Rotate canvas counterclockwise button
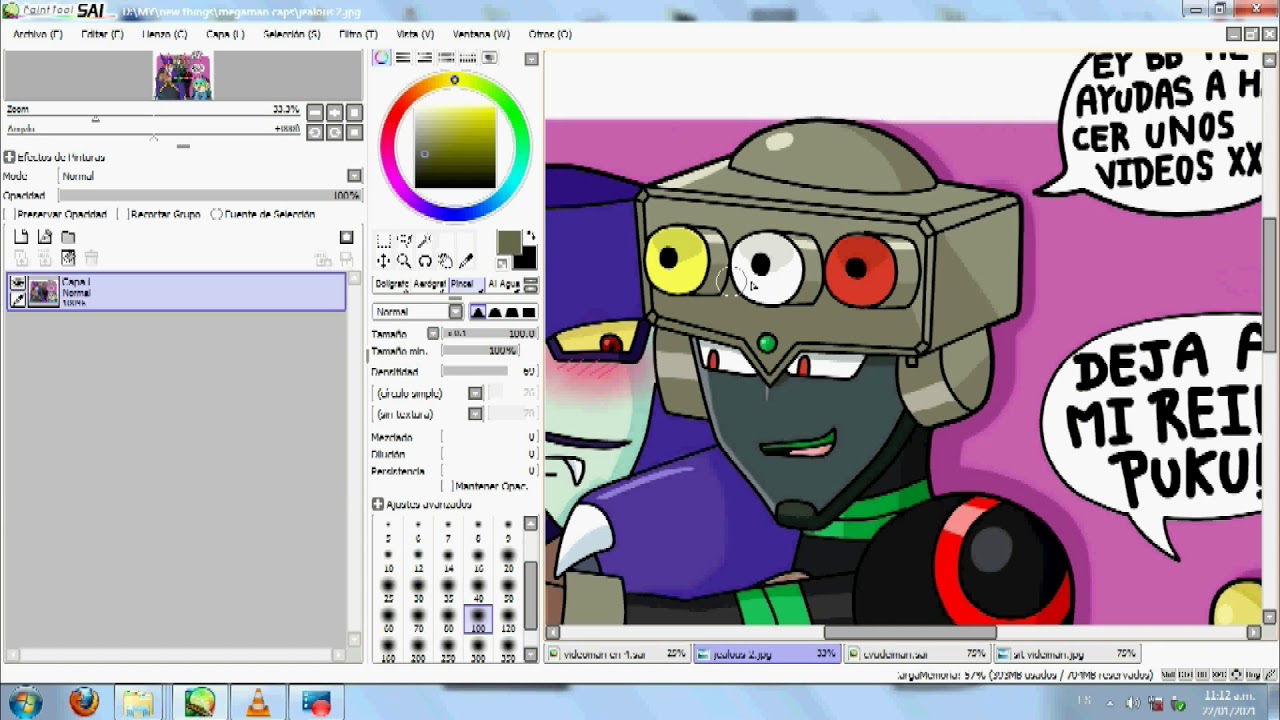The image size is (1280, 720). coord(315,132)
